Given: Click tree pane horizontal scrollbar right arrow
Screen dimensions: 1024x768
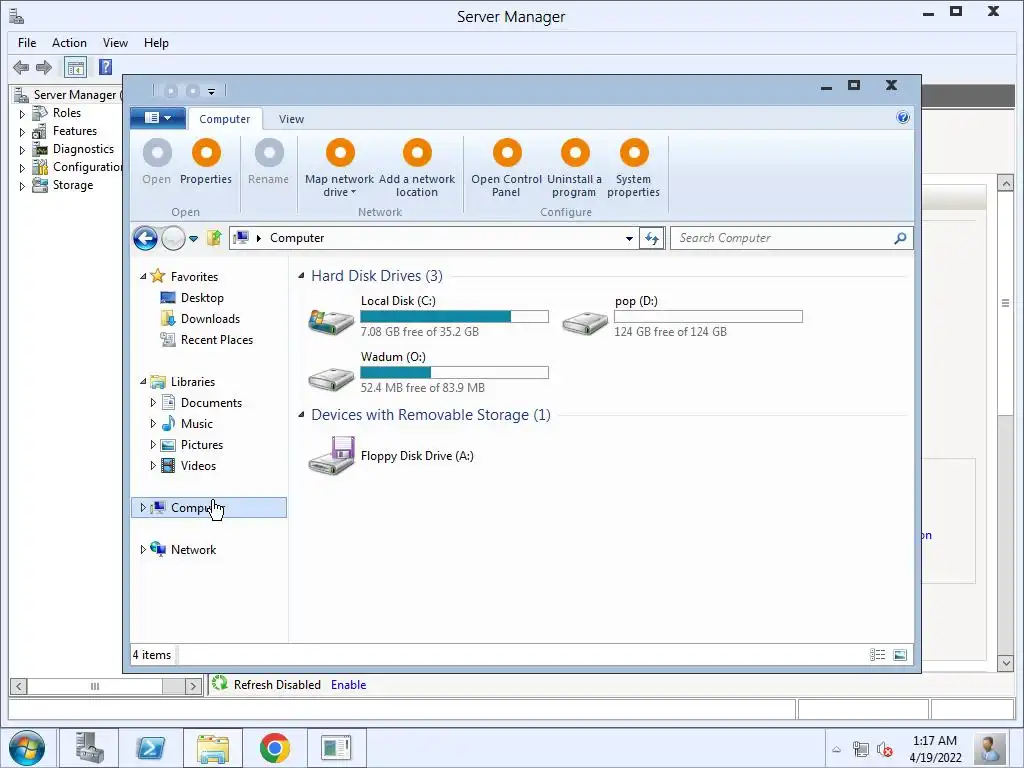Looking at the screenshot, I should pyautogui.click(x=193, y=686).
